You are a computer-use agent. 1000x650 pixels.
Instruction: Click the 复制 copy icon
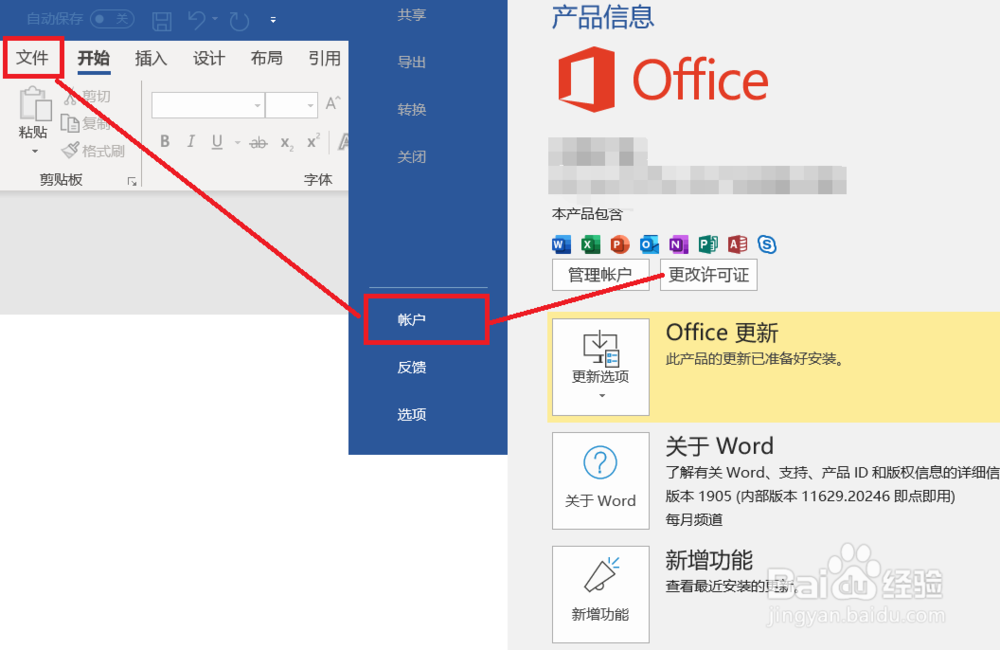(x=70, y=122)
